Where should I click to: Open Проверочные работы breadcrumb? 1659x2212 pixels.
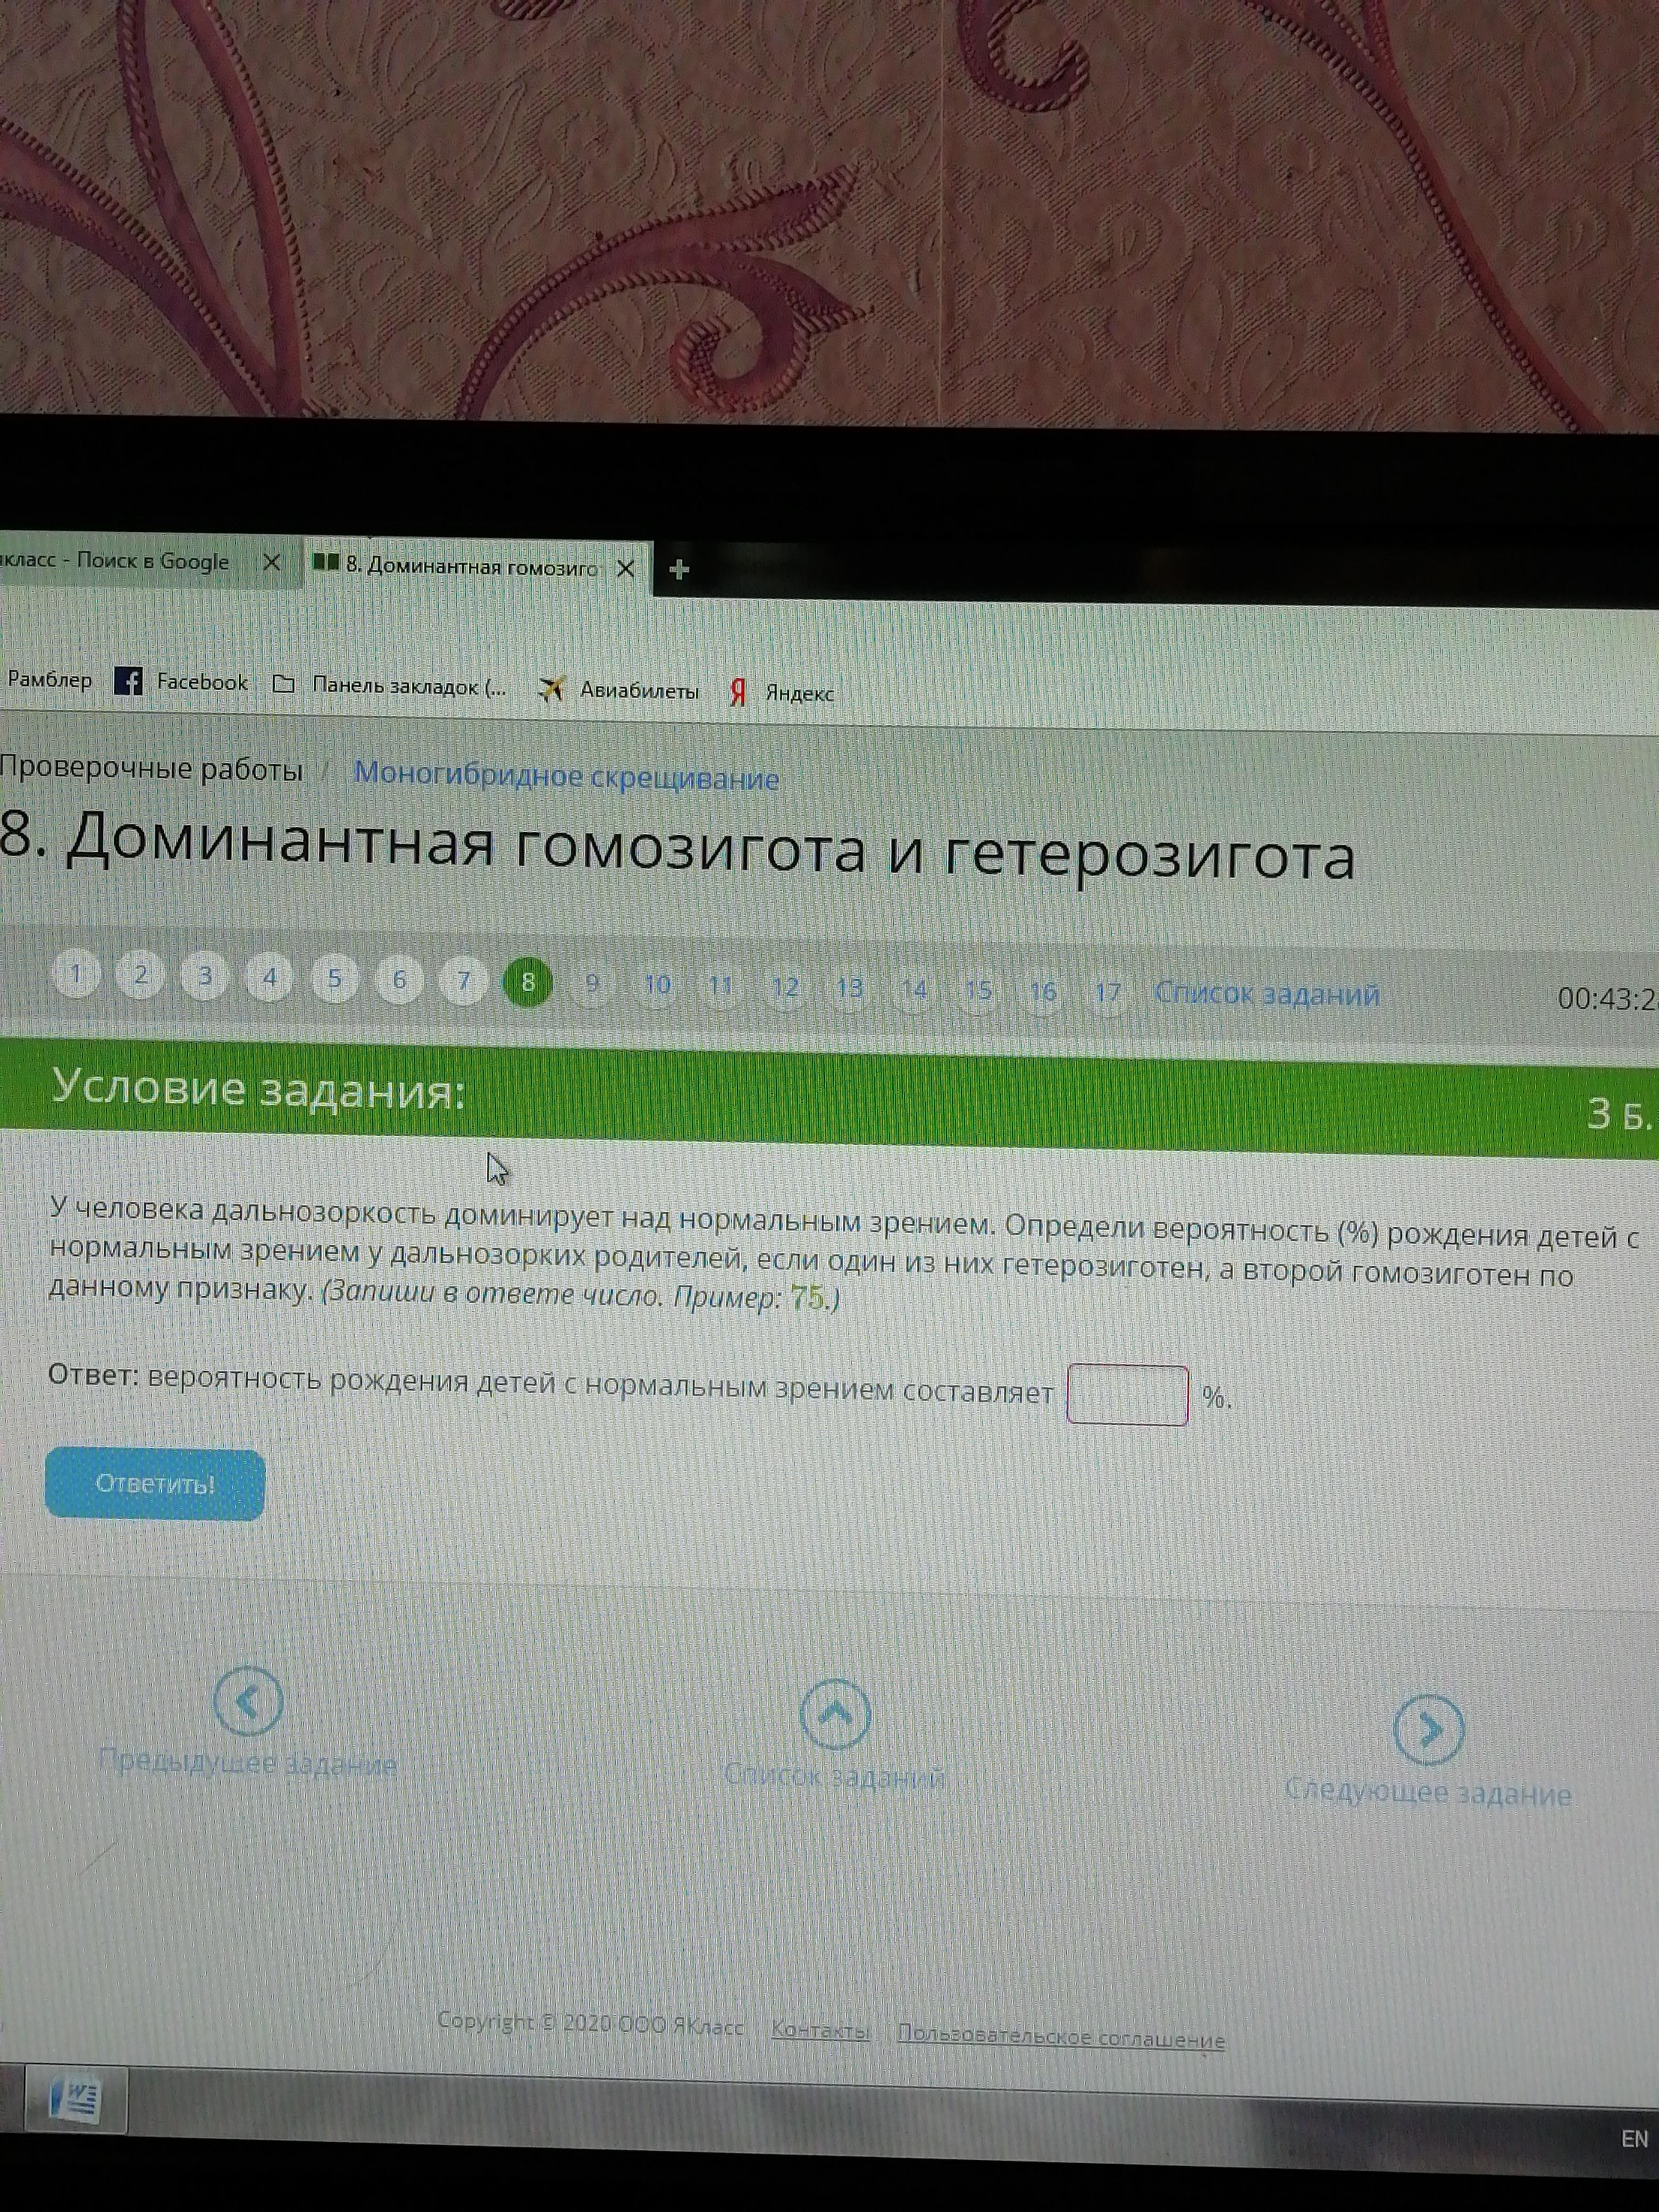tap(151, 769)
